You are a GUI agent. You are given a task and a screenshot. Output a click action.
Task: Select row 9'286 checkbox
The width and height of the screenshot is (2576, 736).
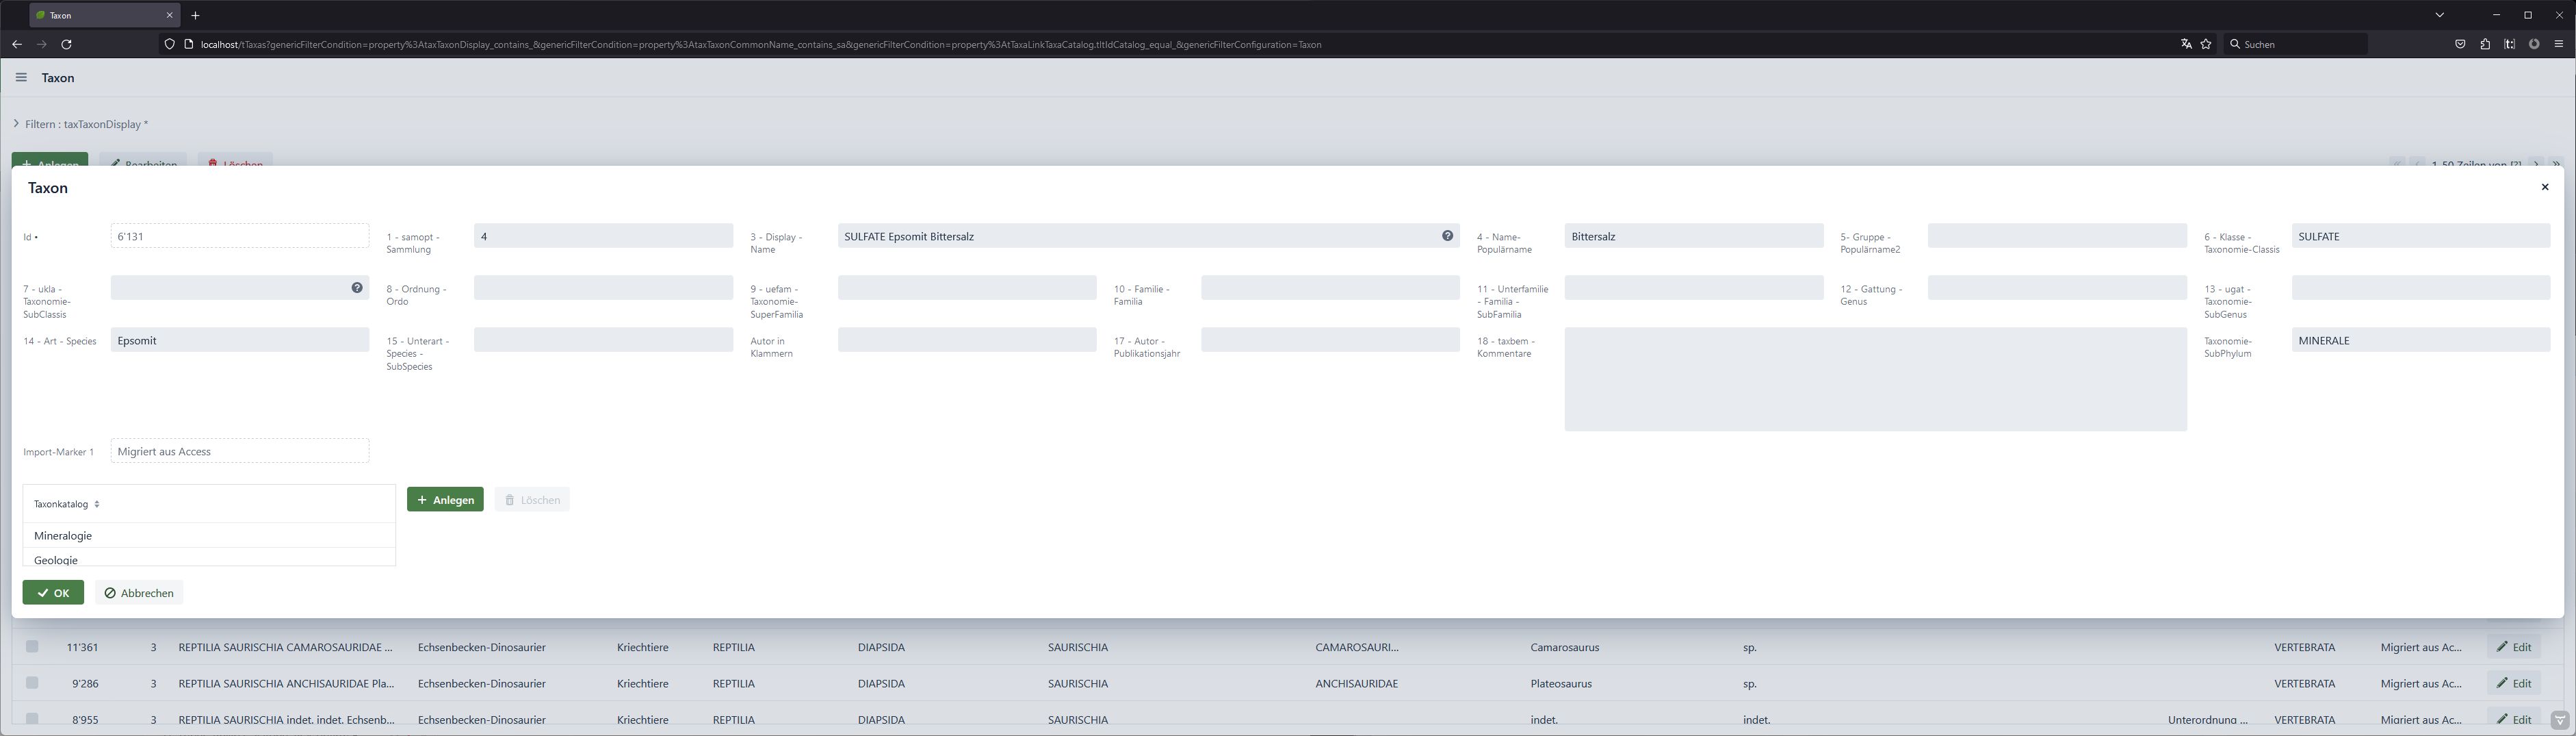click(32, 683)
